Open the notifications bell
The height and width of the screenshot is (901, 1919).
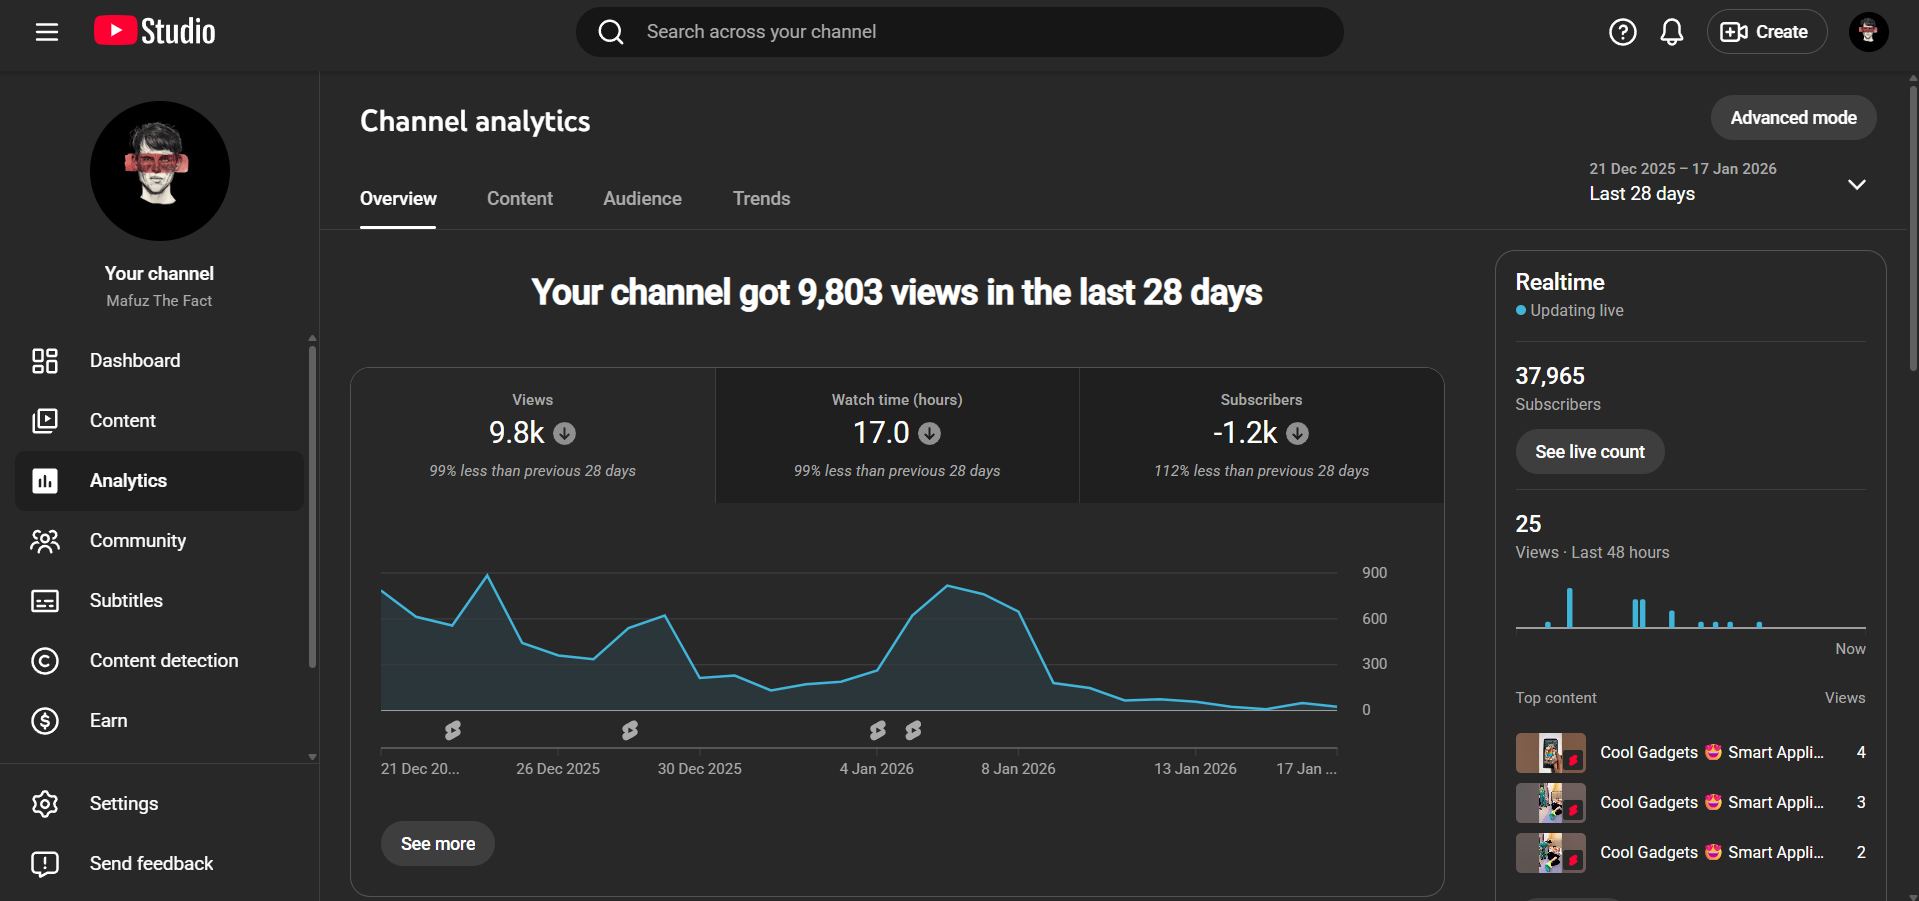[1671, 32]
